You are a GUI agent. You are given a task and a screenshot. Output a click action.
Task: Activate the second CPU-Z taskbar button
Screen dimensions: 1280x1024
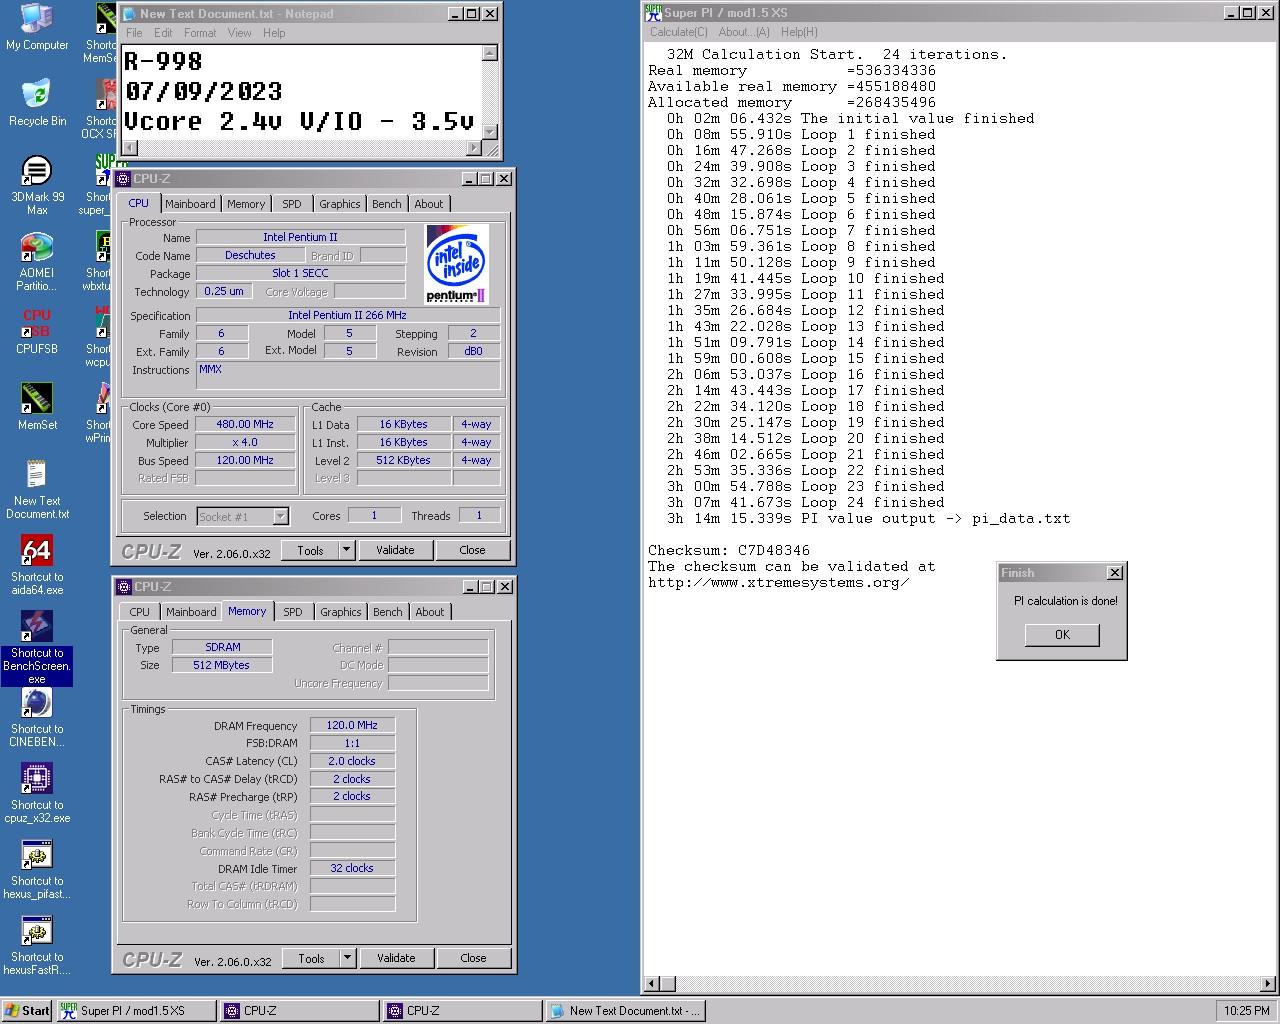point(462,1011)
